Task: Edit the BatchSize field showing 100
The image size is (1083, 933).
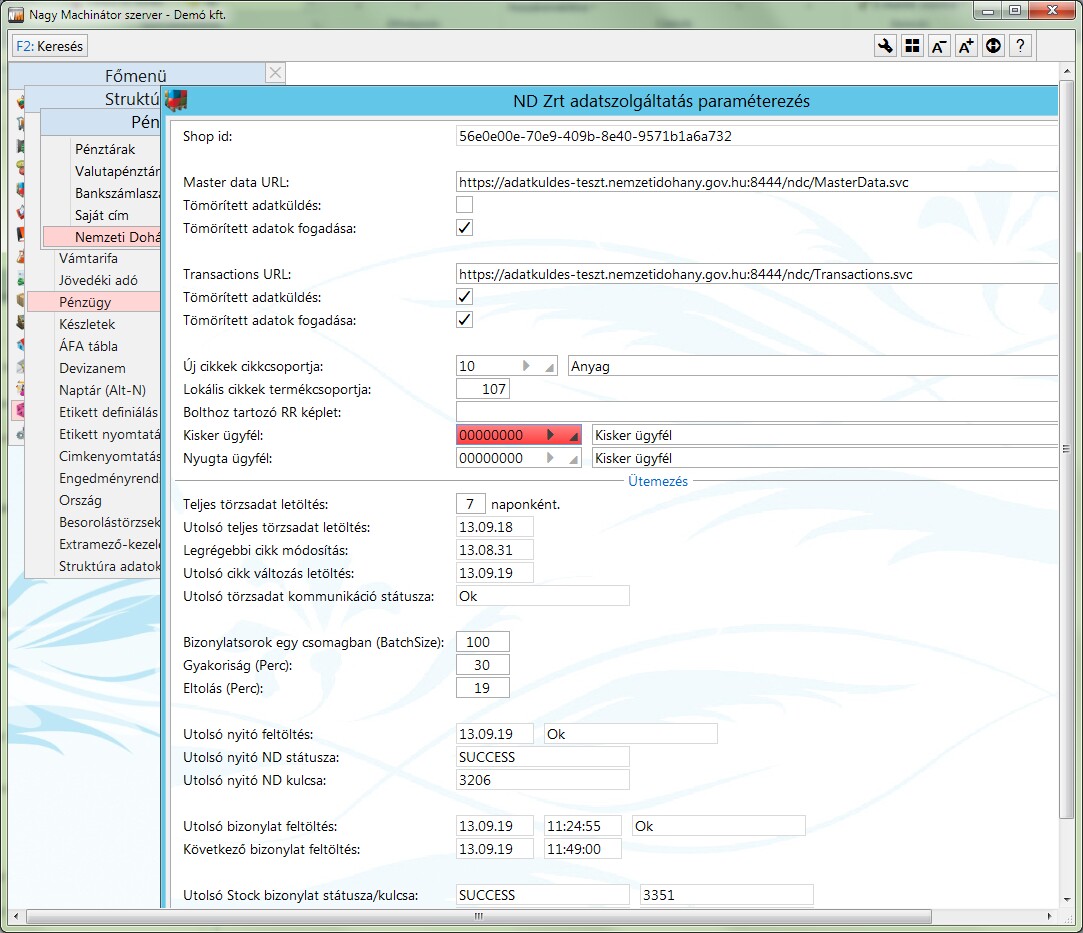Action: pos(483,642)
